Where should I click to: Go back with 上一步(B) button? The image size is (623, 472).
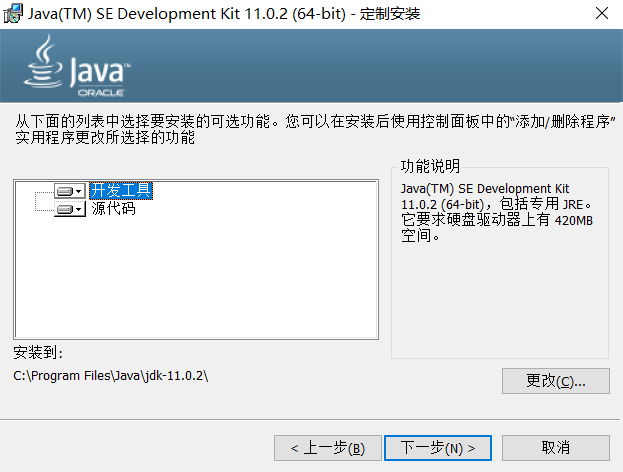(328, 448)
